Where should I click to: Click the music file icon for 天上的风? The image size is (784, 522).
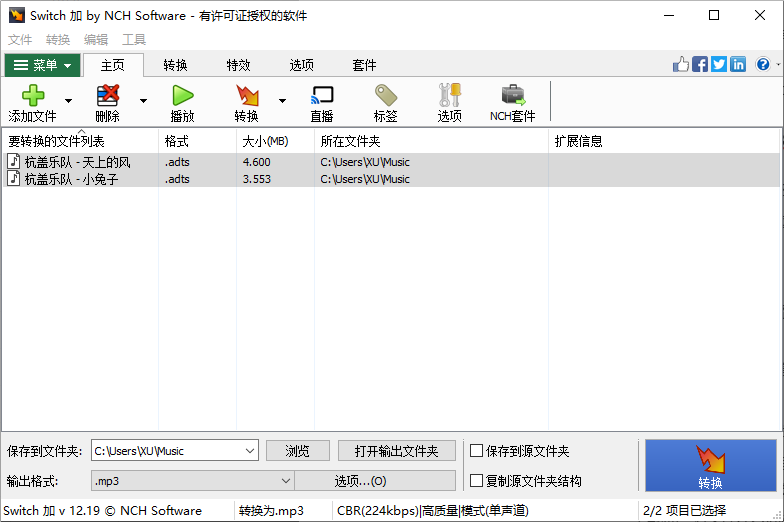14,162
